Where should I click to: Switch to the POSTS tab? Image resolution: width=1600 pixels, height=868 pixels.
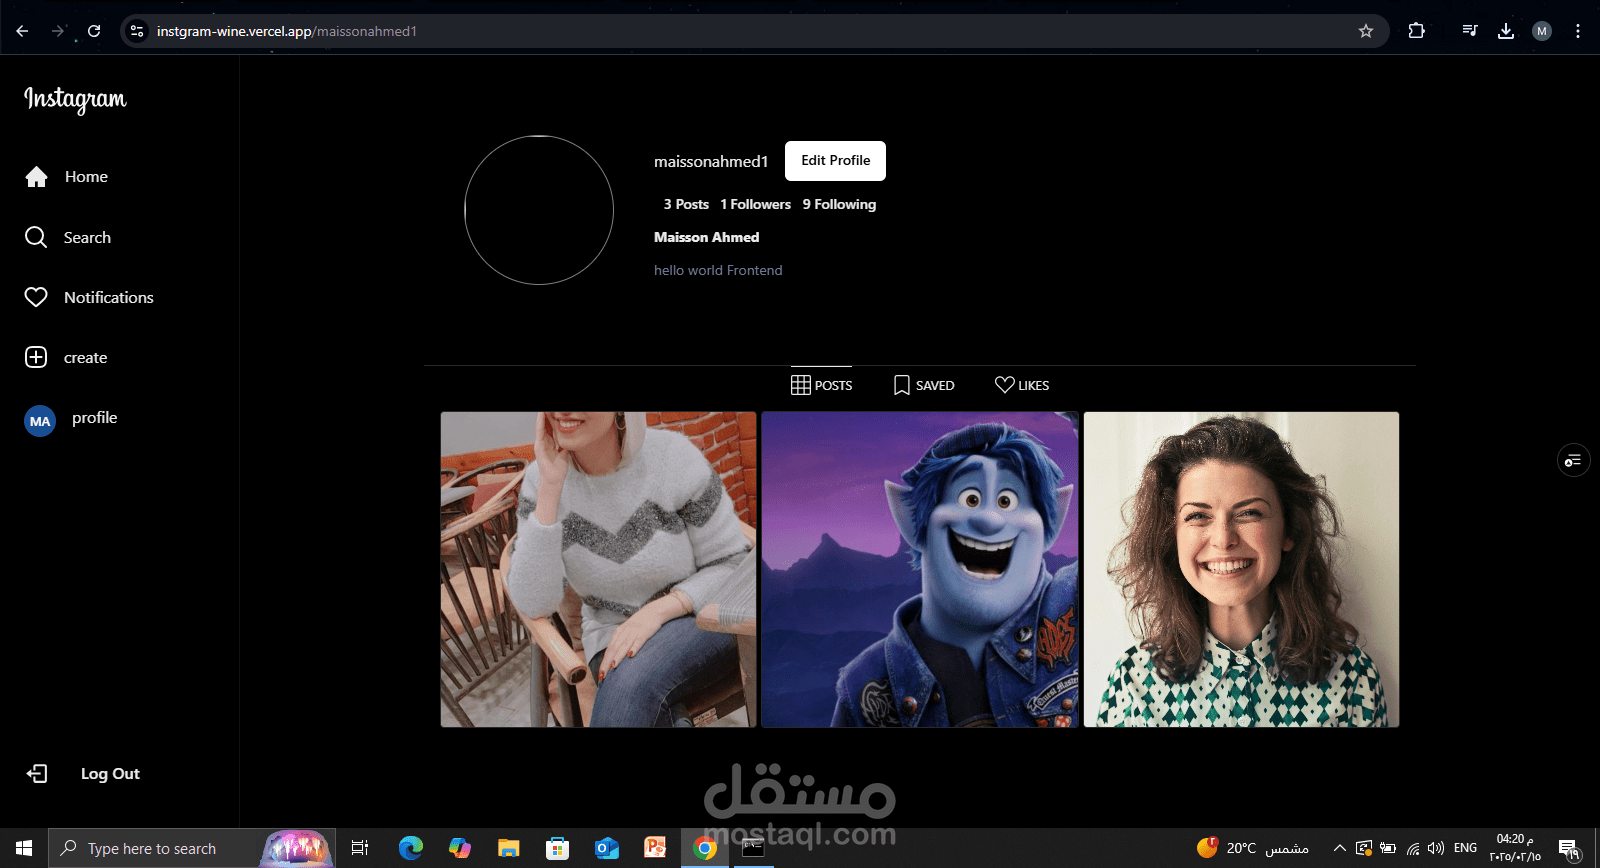(x=821, y=385)
